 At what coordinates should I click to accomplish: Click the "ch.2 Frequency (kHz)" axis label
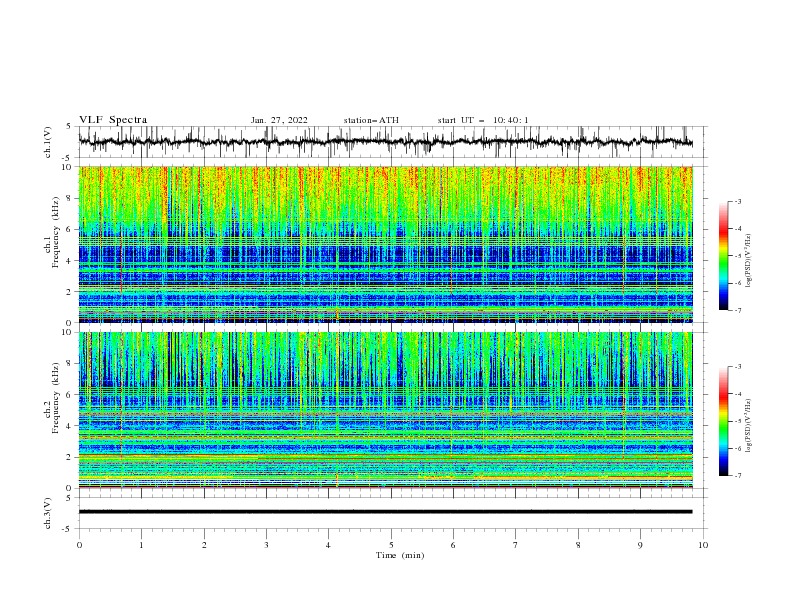coord(52,398)
